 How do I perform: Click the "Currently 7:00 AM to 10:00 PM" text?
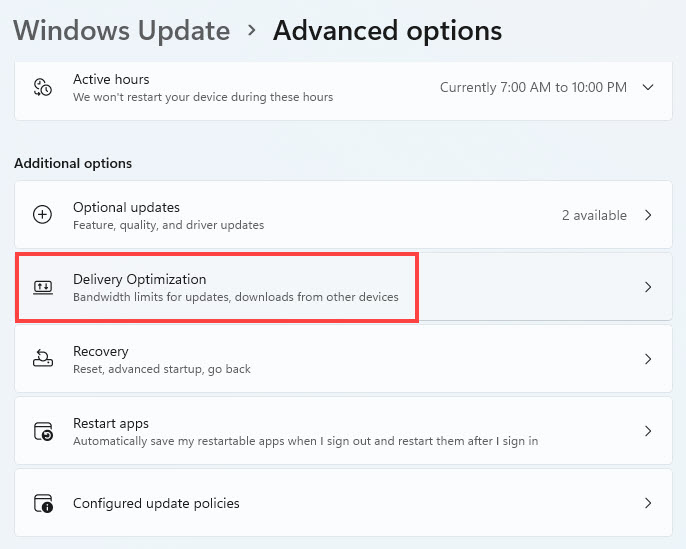(533, 87)
